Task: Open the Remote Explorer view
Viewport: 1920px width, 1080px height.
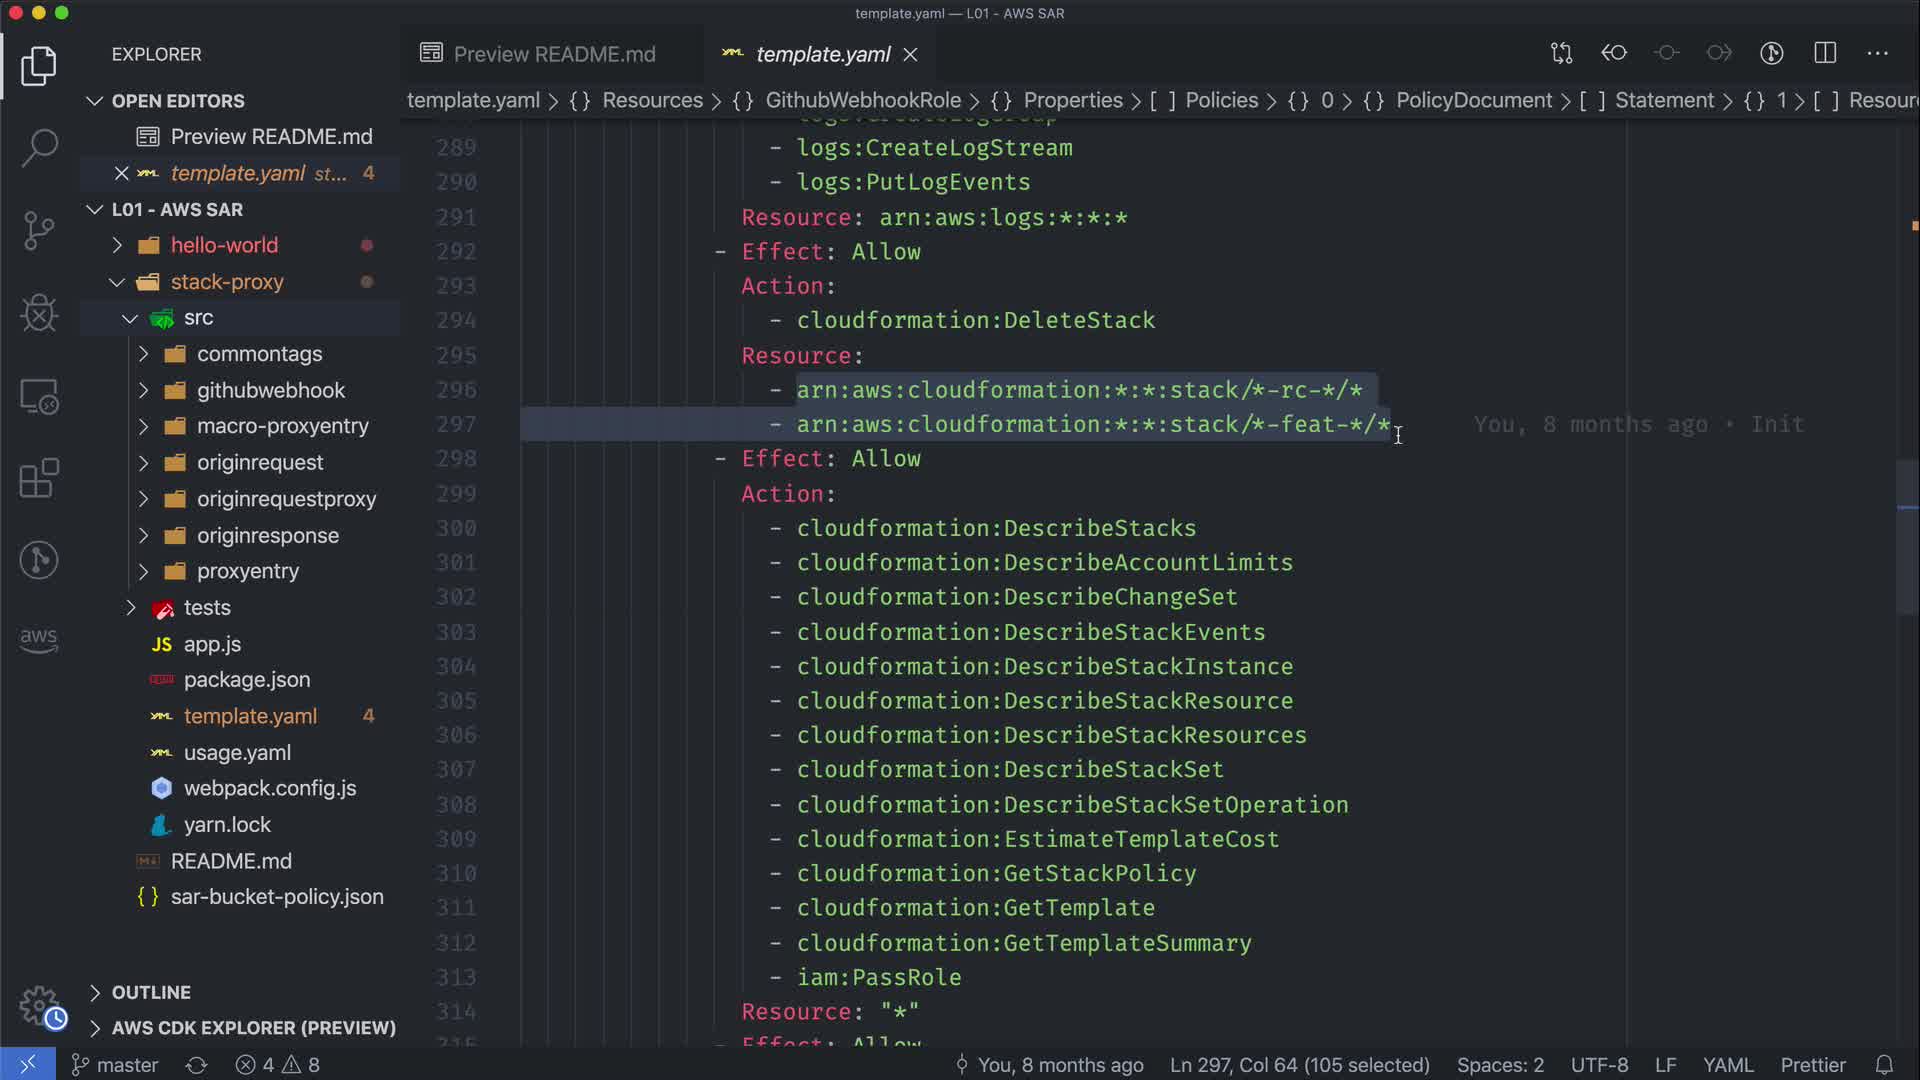Action: coord(39,397)
